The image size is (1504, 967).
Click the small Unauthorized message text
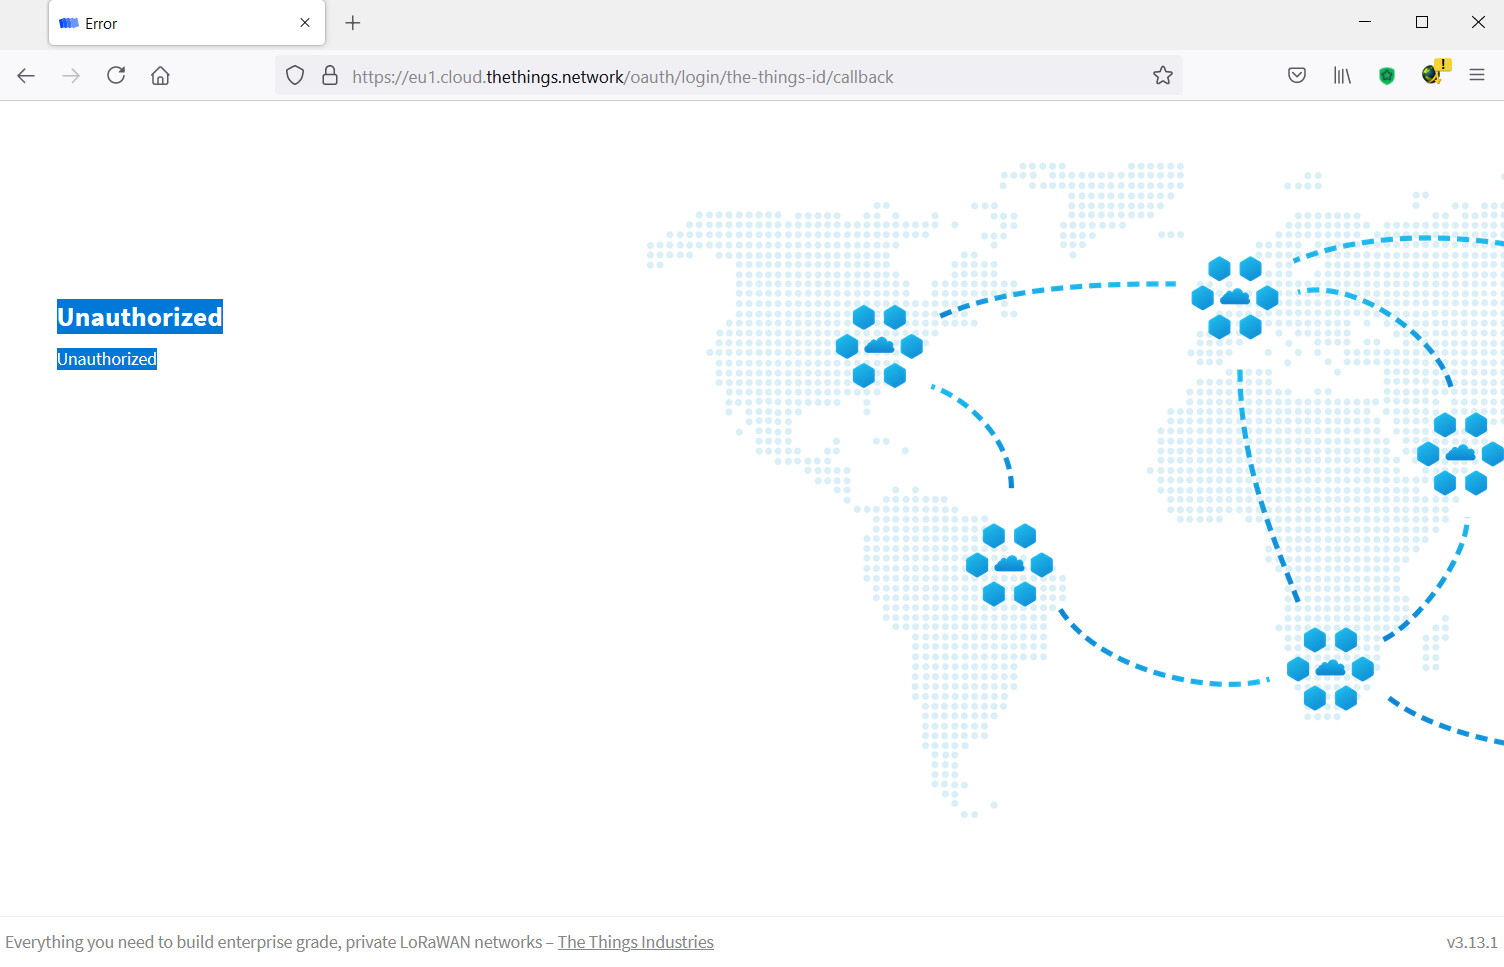pos(107,359)
